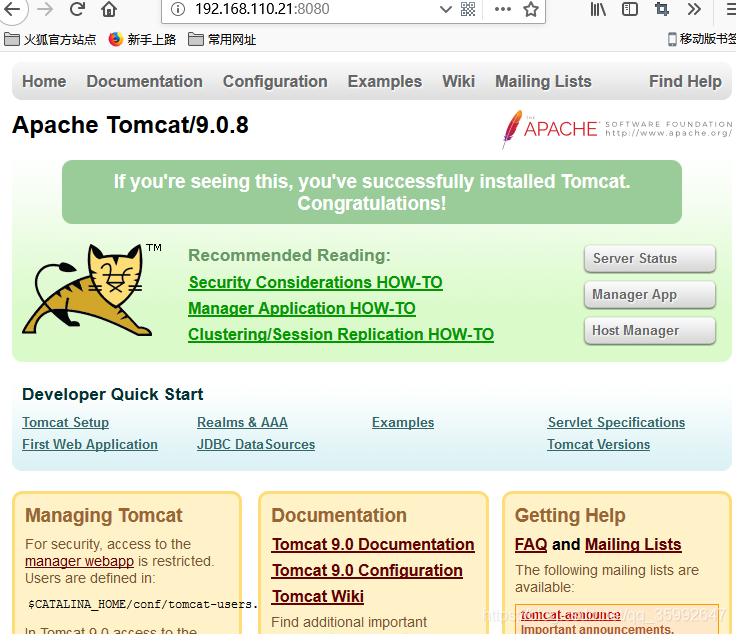Open Mailing Lists in the top navigation bar
The width and height of the screenshot is (736, 634).
pos(544,81)
